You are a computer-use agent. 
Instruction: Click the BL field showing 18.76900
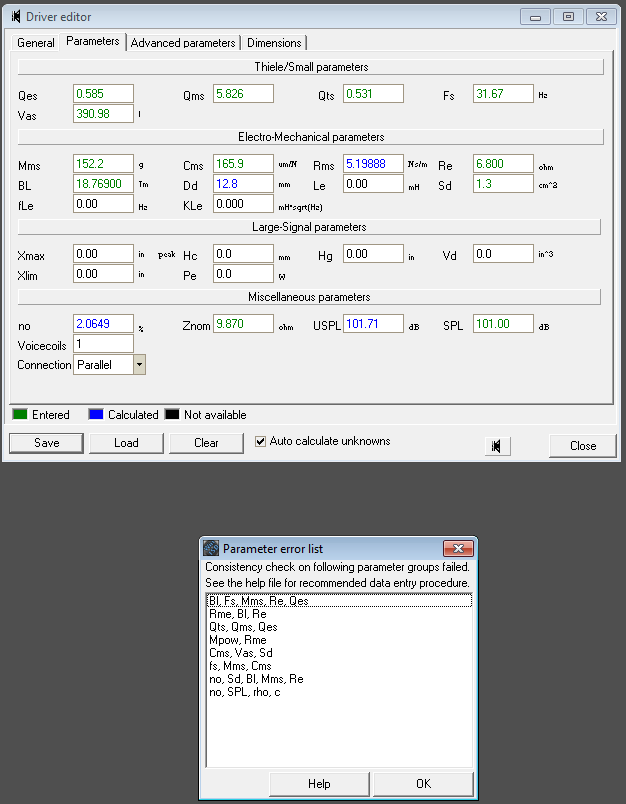pos(103,184)
